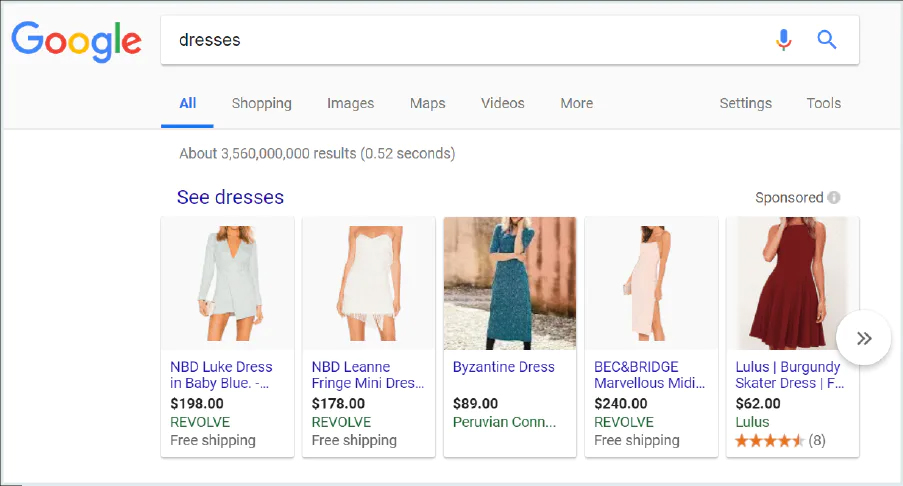Open the Videos tab
This screenshot has width=903, height=486.
click(503, 103)
